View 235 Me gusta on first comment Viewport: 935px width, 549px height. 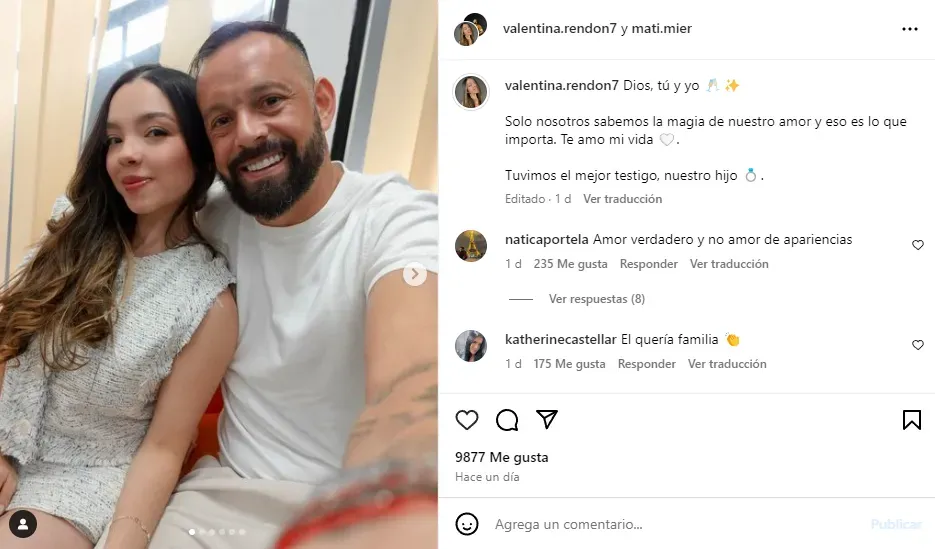pyautogui.click(x=571, y=264)
